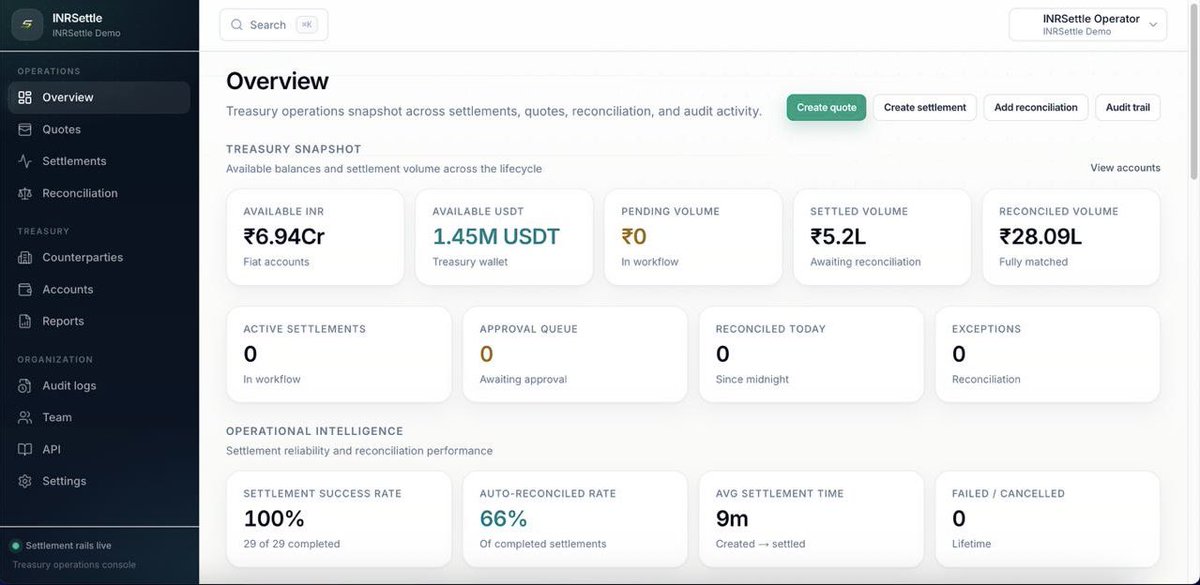Viewport: 1200px width, 585px height.
Task: Open Settings in sidebar
Action: click(99, 481)
